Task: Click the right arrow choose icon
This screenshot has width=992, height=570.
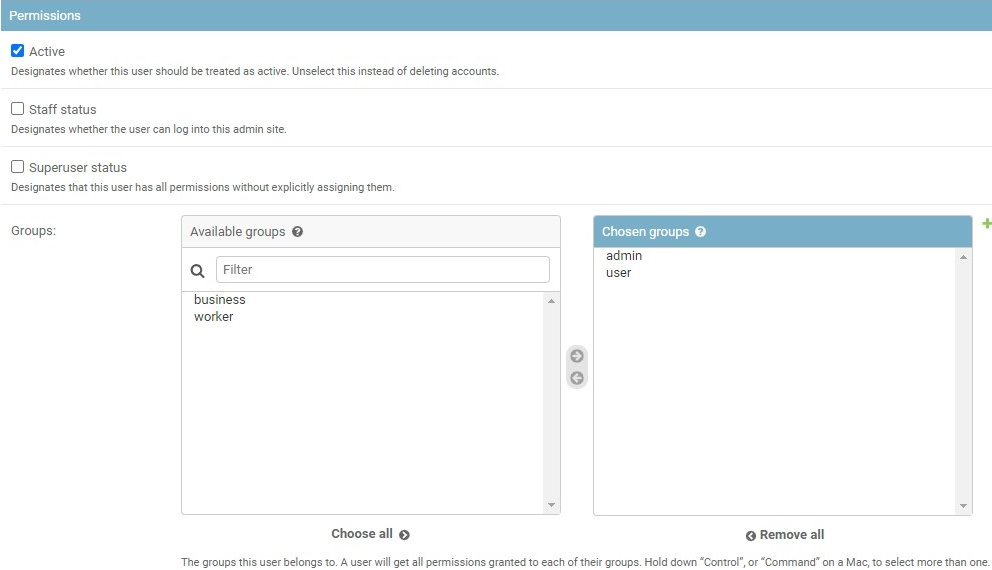Action: click(x=577, y=357)
